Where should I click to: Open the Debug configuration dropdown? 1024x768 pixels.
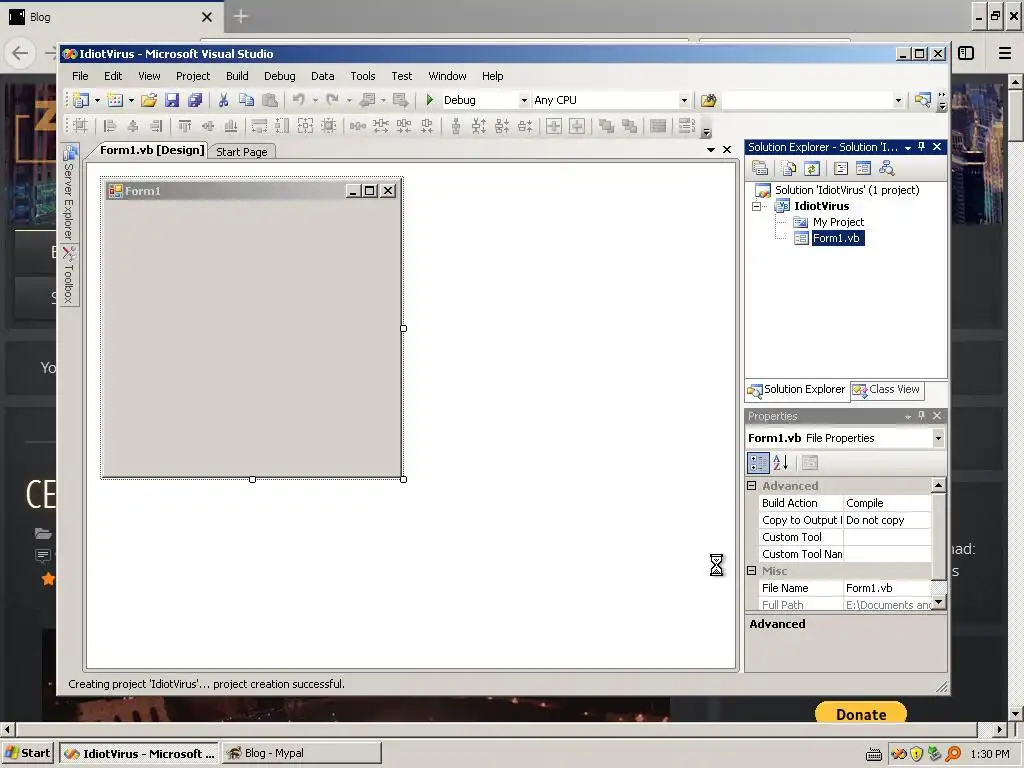524,101
